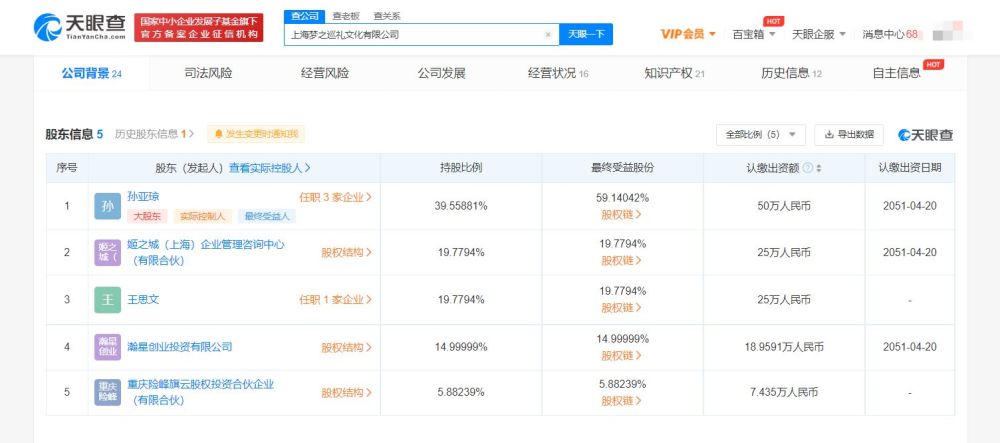Select the 39.55881% shareholding cell

click(x=461, y=206)
